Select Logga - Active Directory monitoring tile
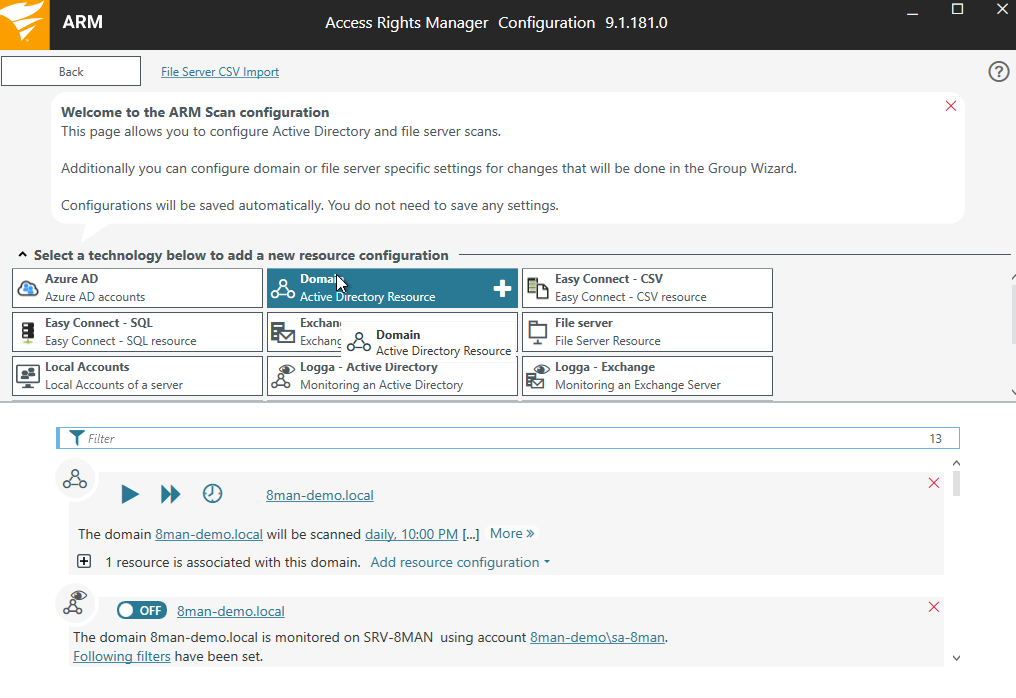Image resolution: width=1016 pixels, height=698 pixels. coord(392,376)
